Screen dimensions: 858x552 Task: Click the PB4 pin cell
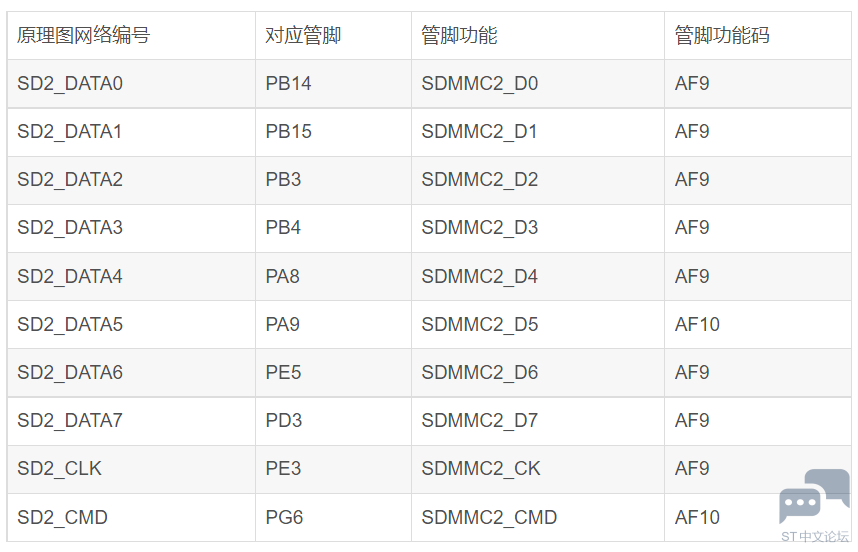[333, 228]
